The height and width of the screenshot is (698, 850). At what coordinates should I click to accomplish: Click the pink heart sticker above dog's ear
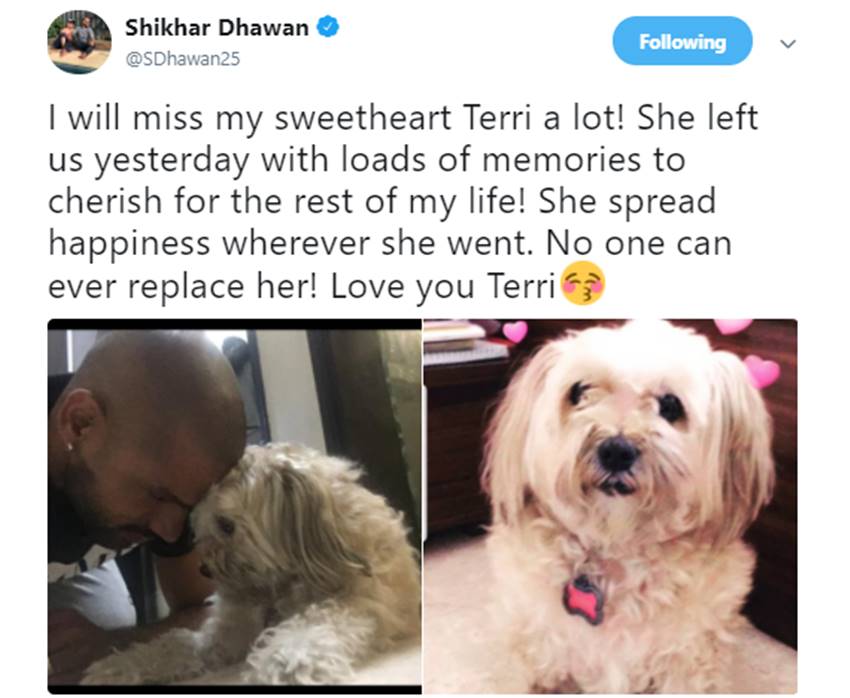click(x=514, y=331)
